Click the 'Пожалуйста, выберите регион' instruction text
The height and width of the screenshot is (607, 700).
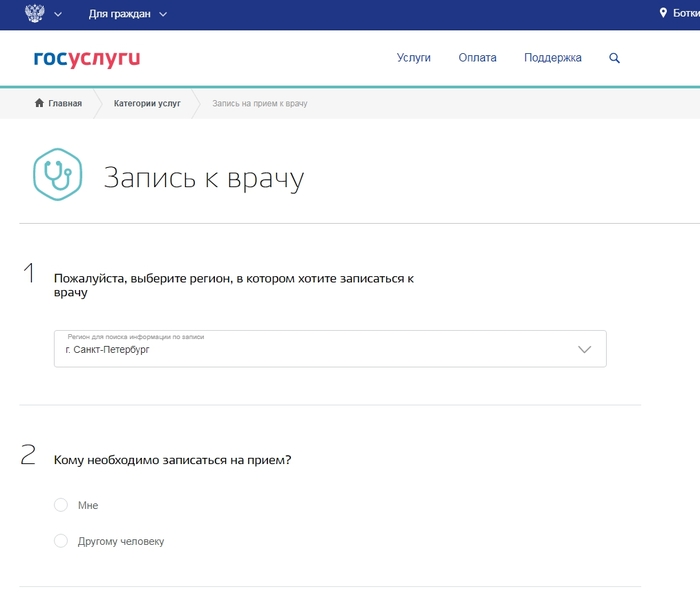233,285
